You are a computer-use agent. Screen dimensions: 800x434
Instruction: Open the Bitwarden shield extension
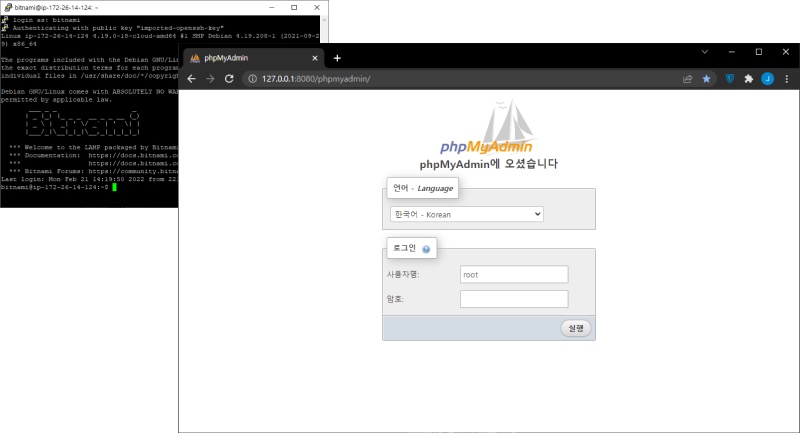[730, 78]
